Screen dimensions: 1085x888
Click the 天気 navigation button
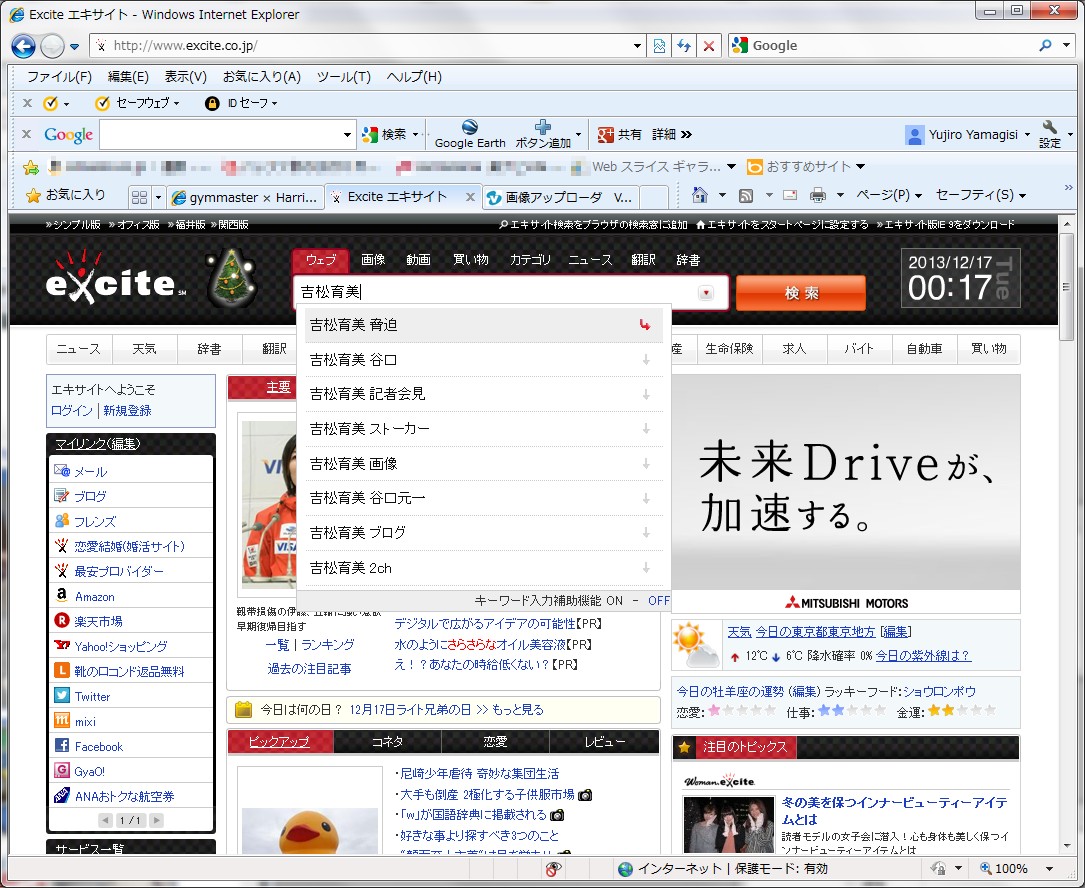click(145, 349)
